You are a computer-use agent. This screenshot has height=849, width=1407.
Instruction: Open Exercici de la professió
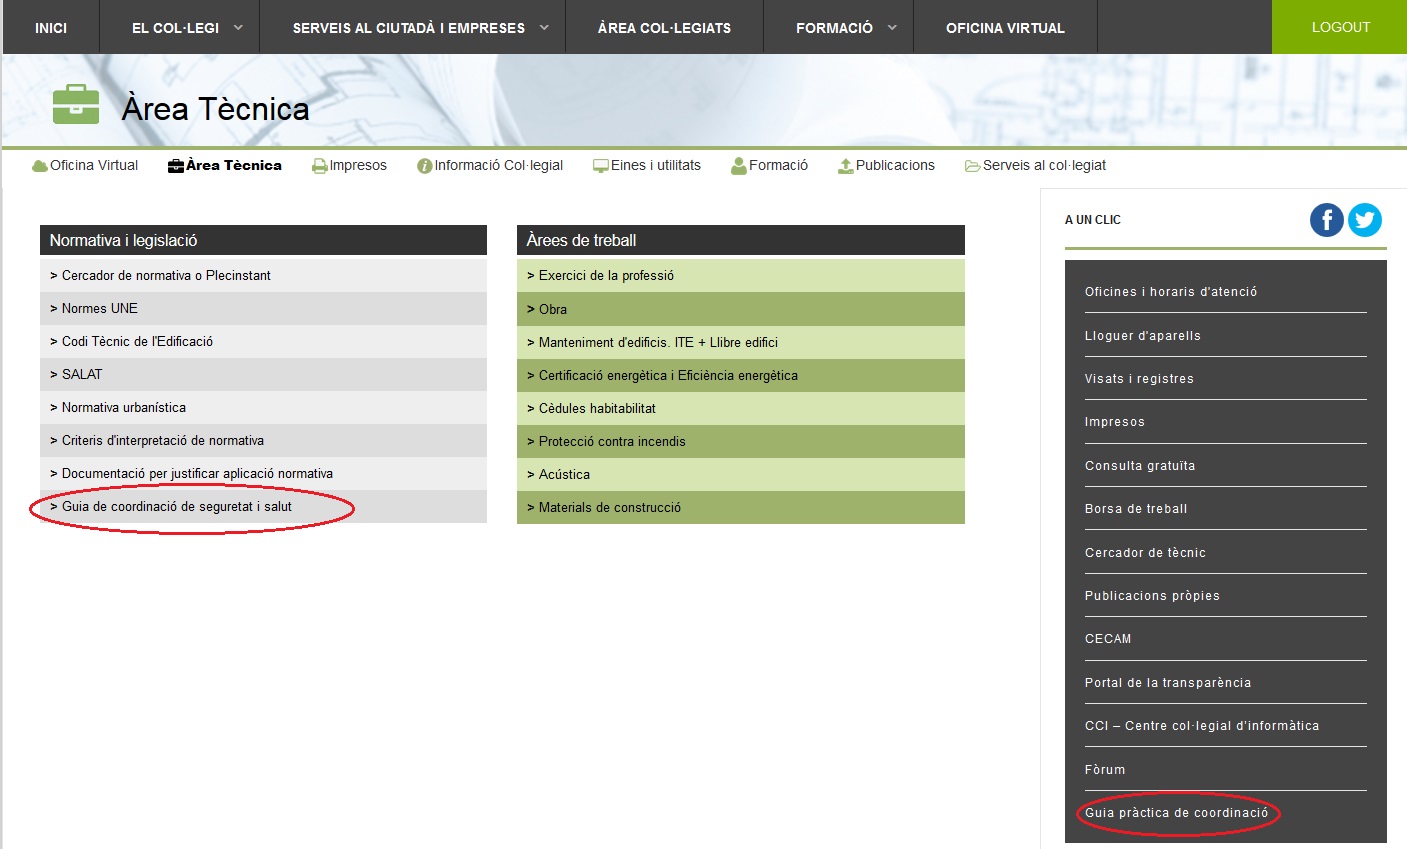pos(741,275)
